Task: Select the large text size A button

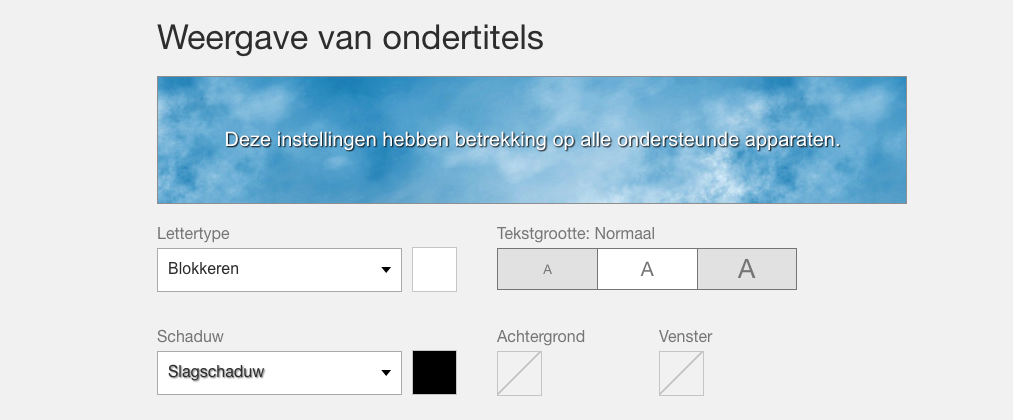Action: tap(746, 269)
